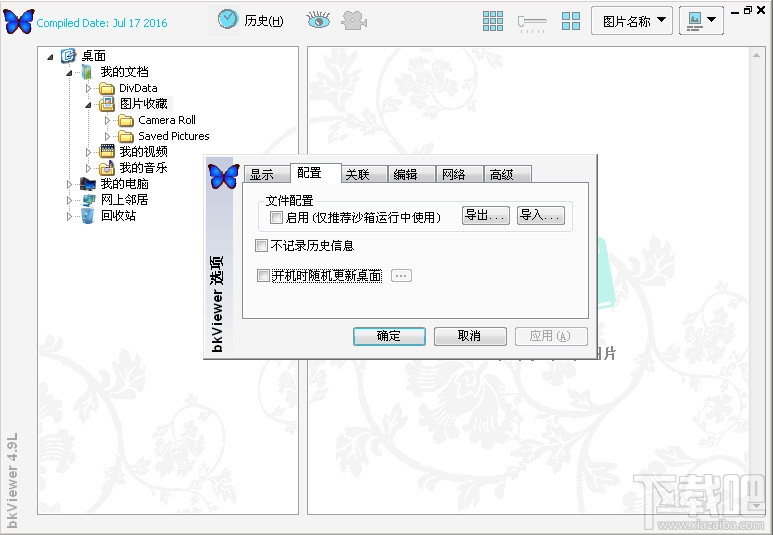Click the 回收站 recycle bin icon
Viewport: 773px width, 535px height.
tap(88, 216)
